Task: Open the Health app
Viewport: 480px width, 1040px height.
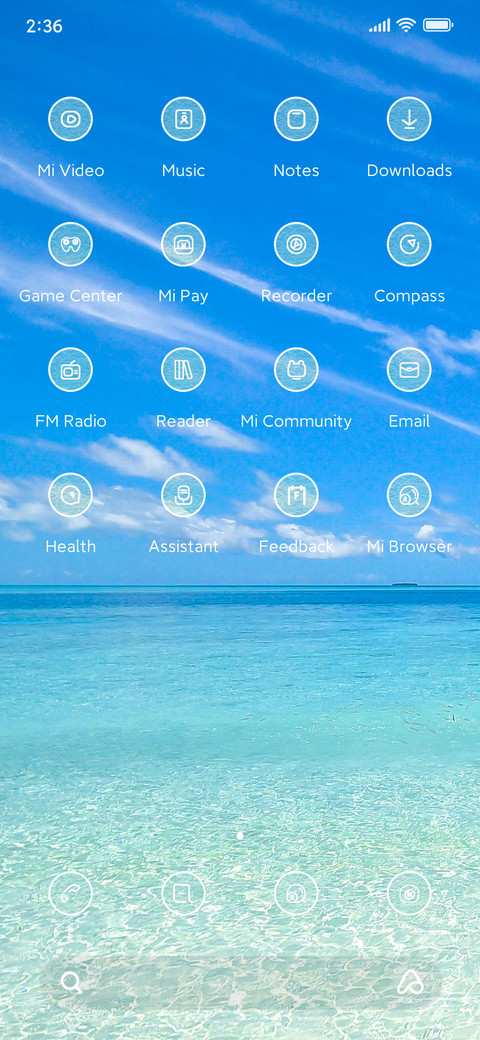Action: click(x=70, y=495)
